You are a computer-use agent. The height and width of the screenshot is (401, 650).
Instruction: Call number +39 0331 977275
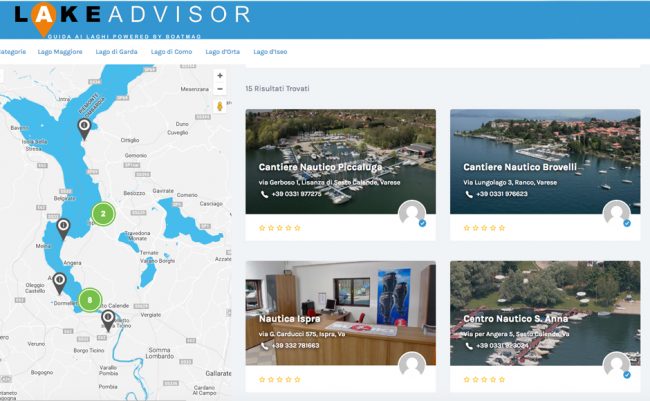(x=296, y=194)
